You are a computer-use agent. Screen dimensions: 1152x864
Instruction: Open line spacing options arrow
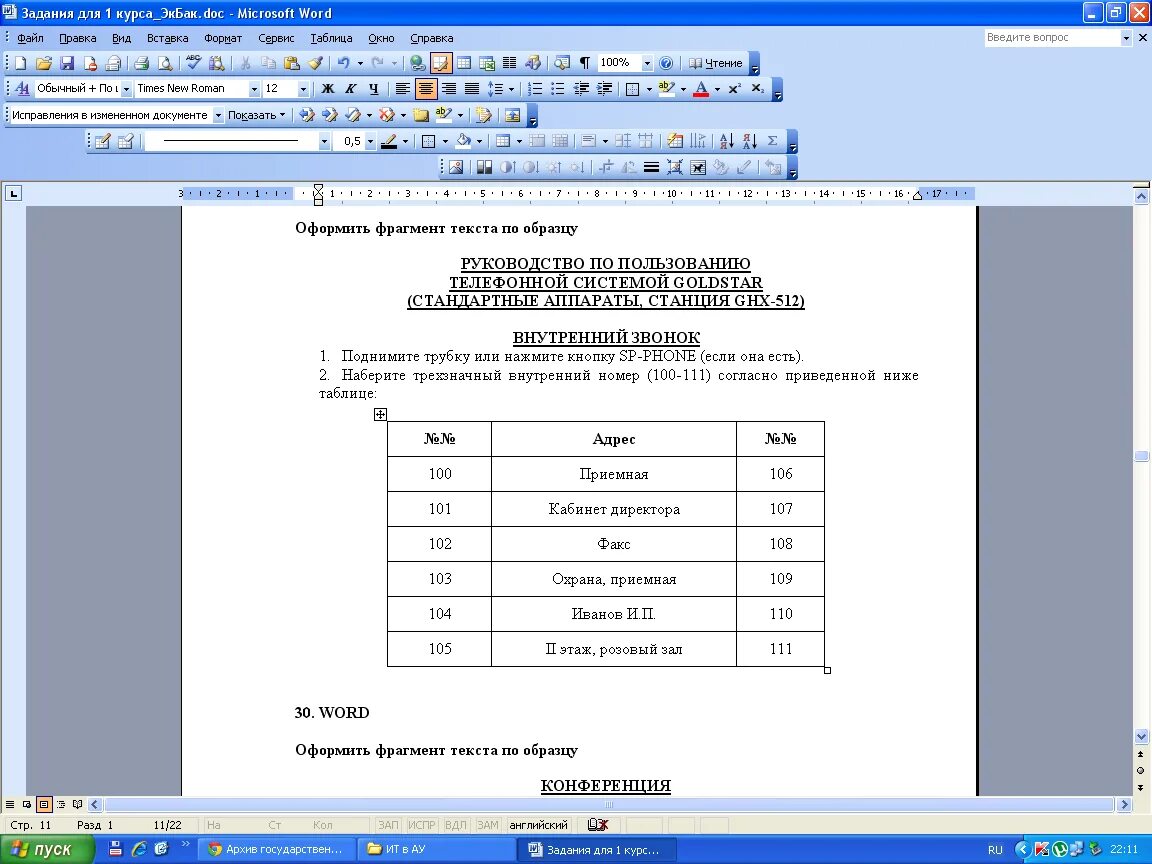tap(511, 89)
